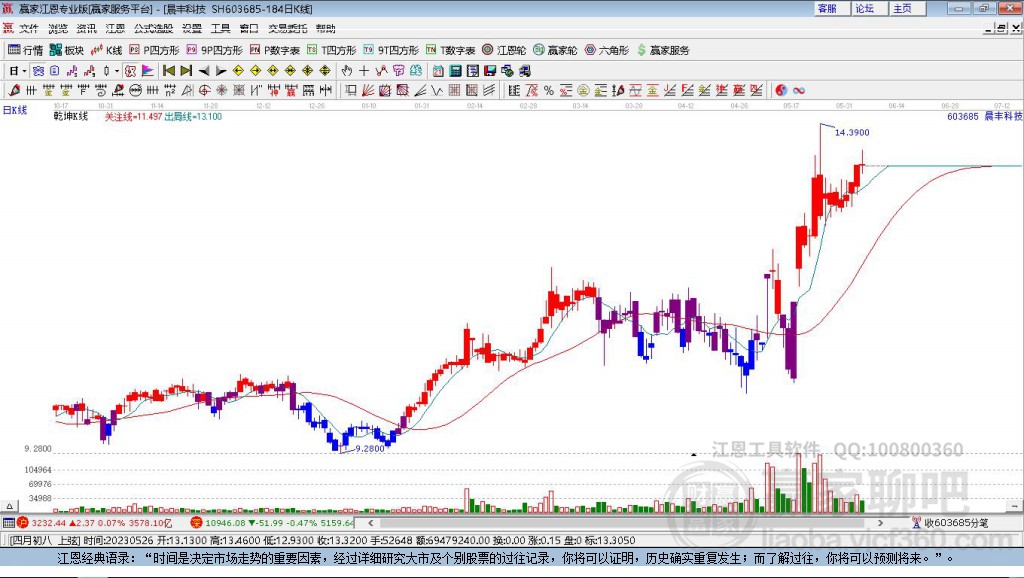Open the P四方形 tool
Image resolution: width=1024 pixels, height=578 pixels.
tap(153, 50)
